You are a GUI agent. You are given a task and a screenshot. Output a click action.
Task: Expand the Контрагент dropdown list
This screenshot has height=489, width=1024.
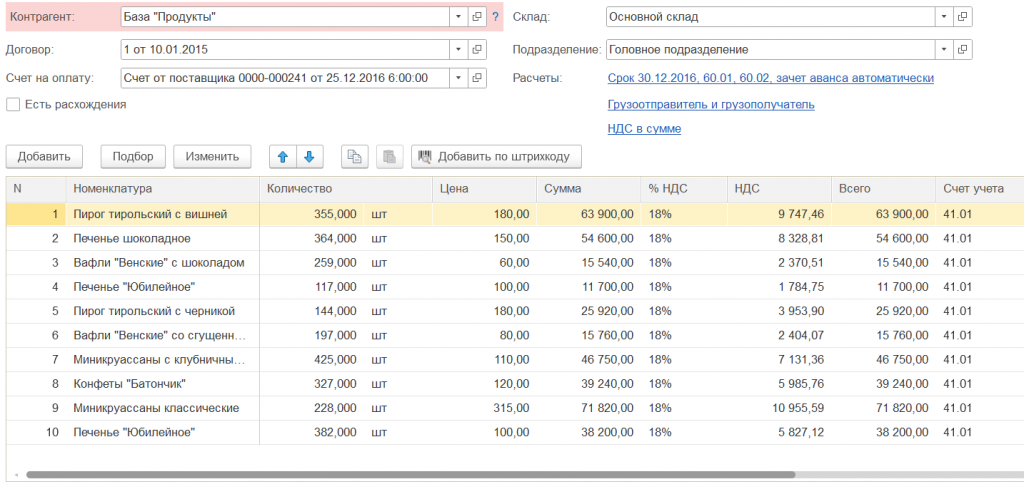click(458, 17)
